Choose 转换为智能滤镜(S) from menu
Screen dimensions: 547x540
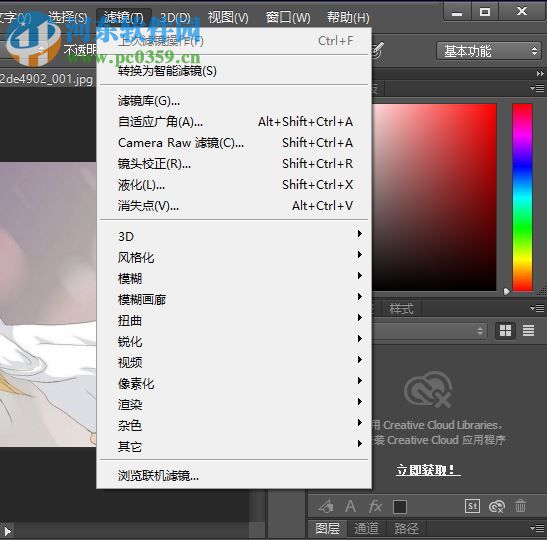(x=234, y=71)
